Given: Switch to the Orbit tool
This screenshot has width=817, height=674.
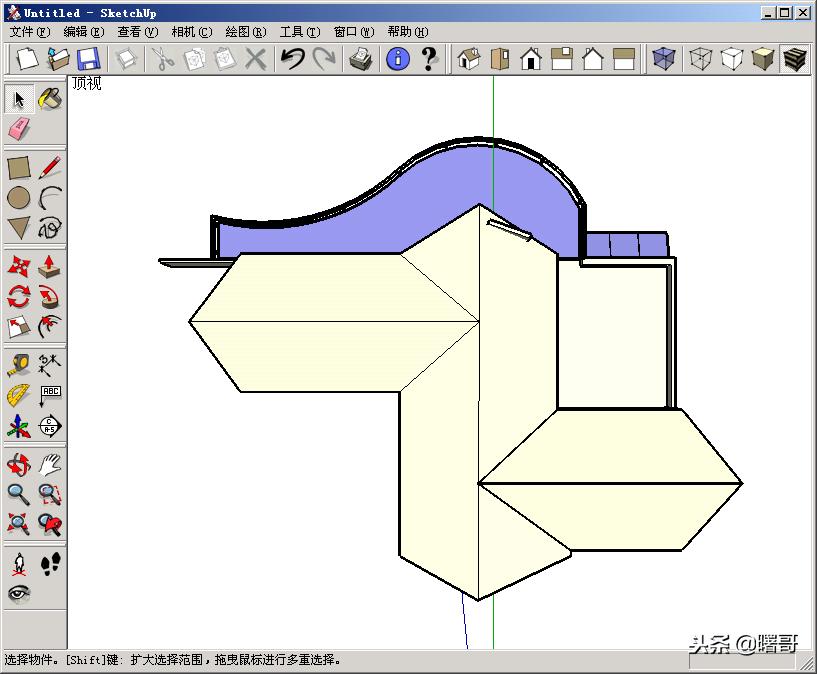Looking at the screenshot, I should tap(20, 463).
